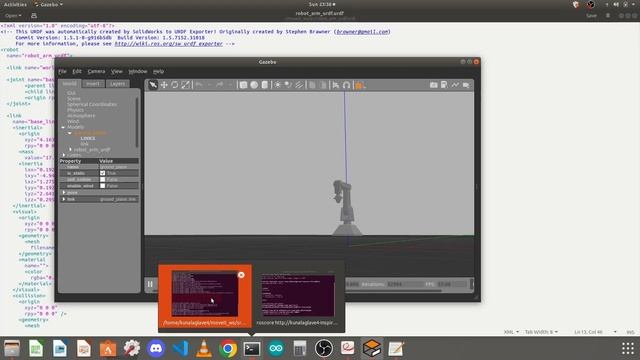Open the align tool in Gazebo toolbar
640x360 pixels.
click(x=336, y=85)
